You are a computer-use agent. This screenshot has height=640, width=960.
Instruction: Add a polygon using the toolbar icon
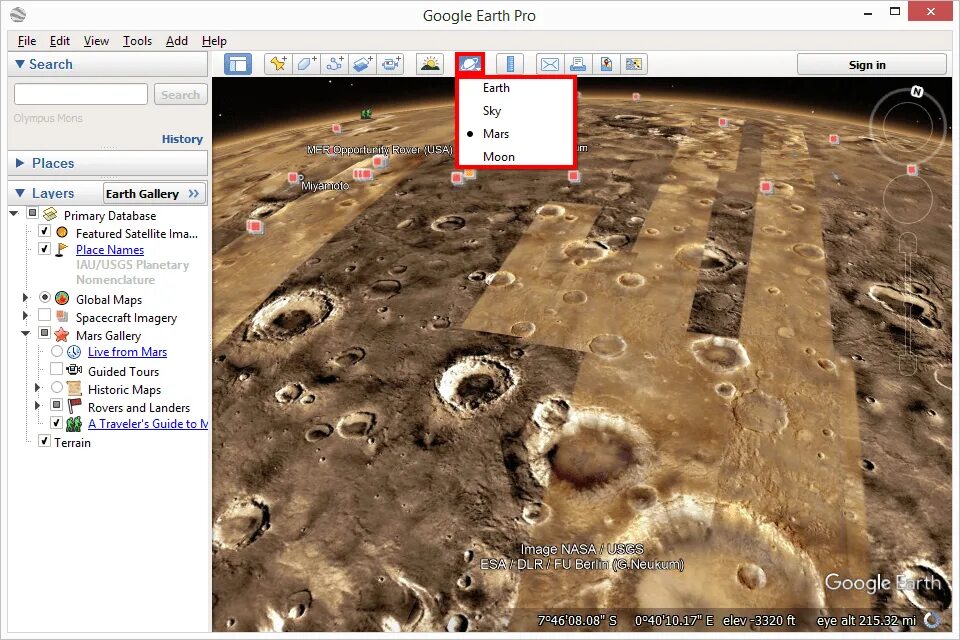click(306, 64)
